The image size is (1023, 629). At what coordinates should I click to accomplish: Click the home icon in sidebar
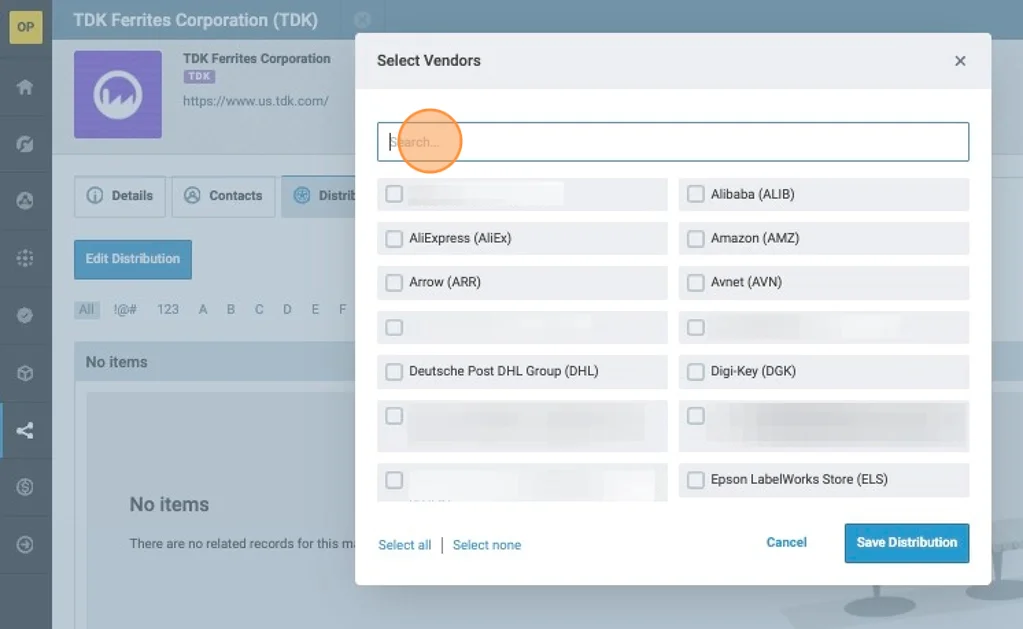point(25,87)
